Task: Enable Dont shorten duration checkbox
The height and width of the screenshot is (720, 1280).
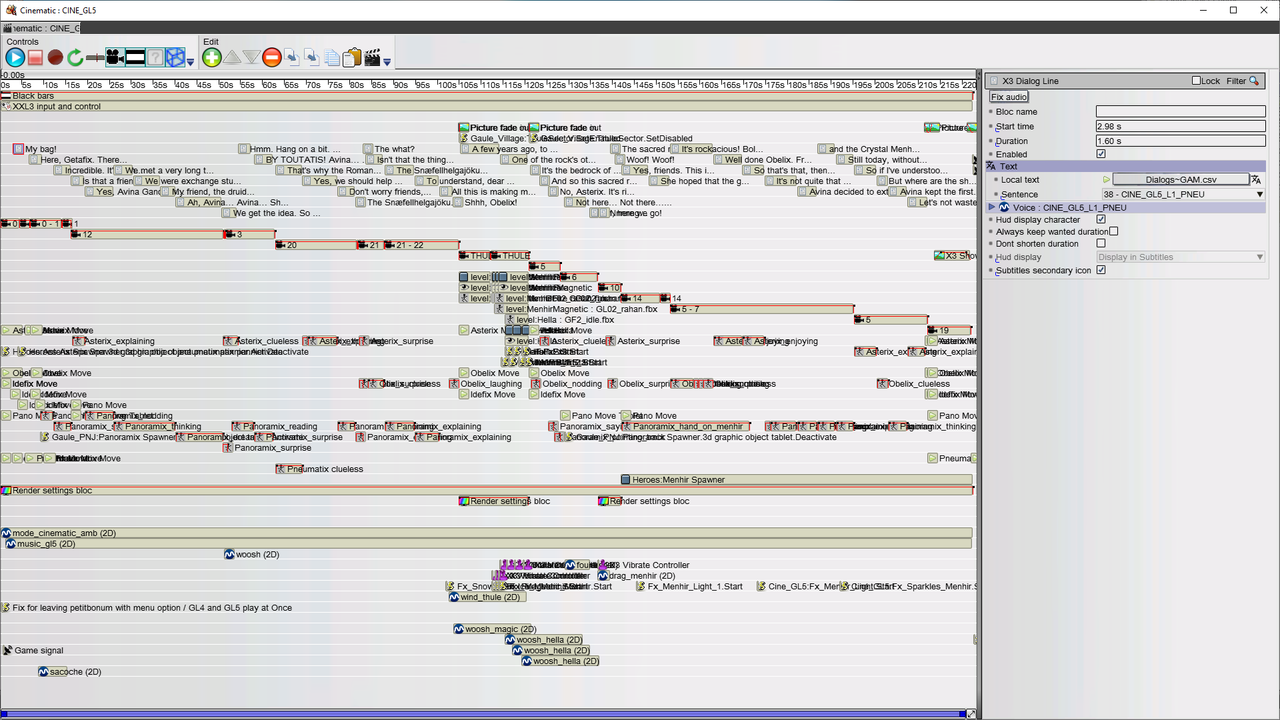Action: click(1101, 243)
